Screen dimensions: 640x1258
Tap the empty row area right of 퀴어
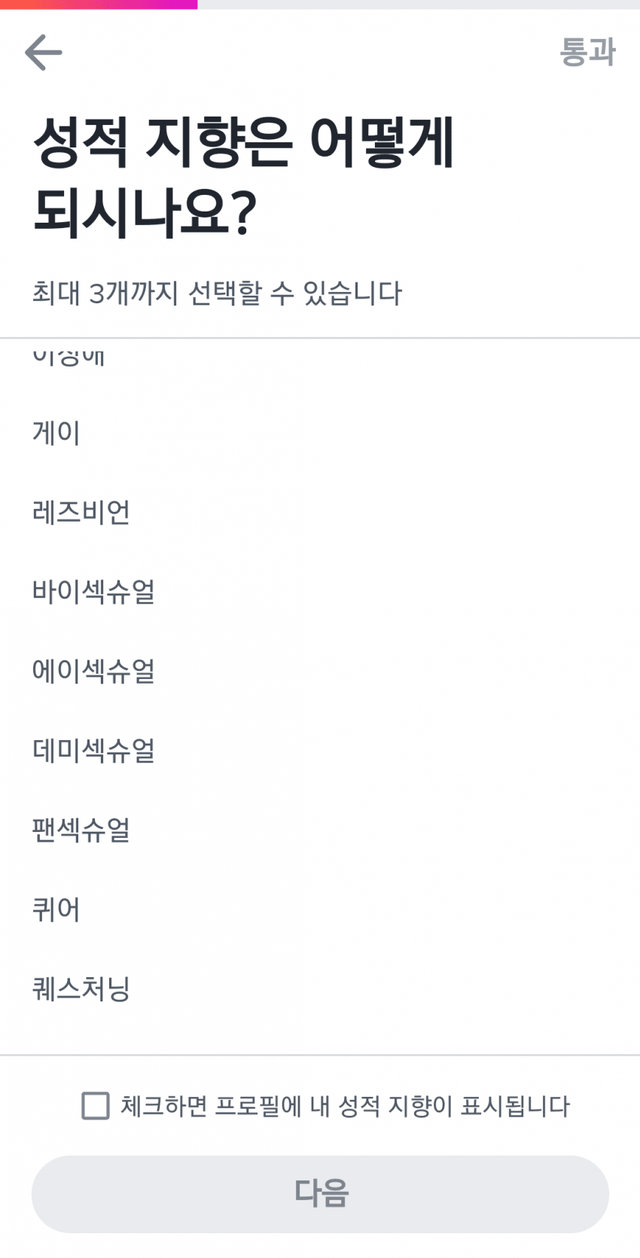[400, 910]
